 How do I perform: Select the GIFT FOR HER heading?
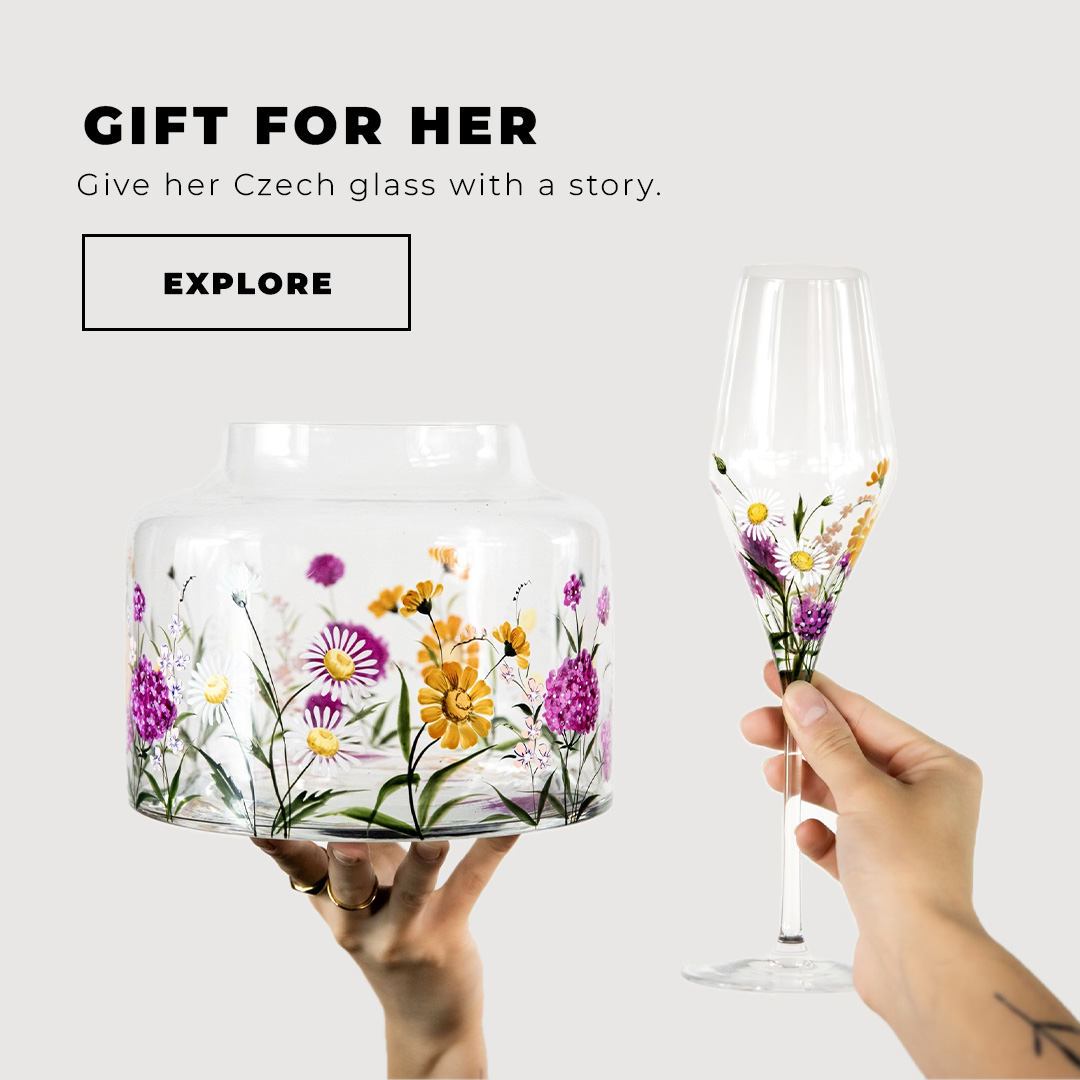[310, 125]
